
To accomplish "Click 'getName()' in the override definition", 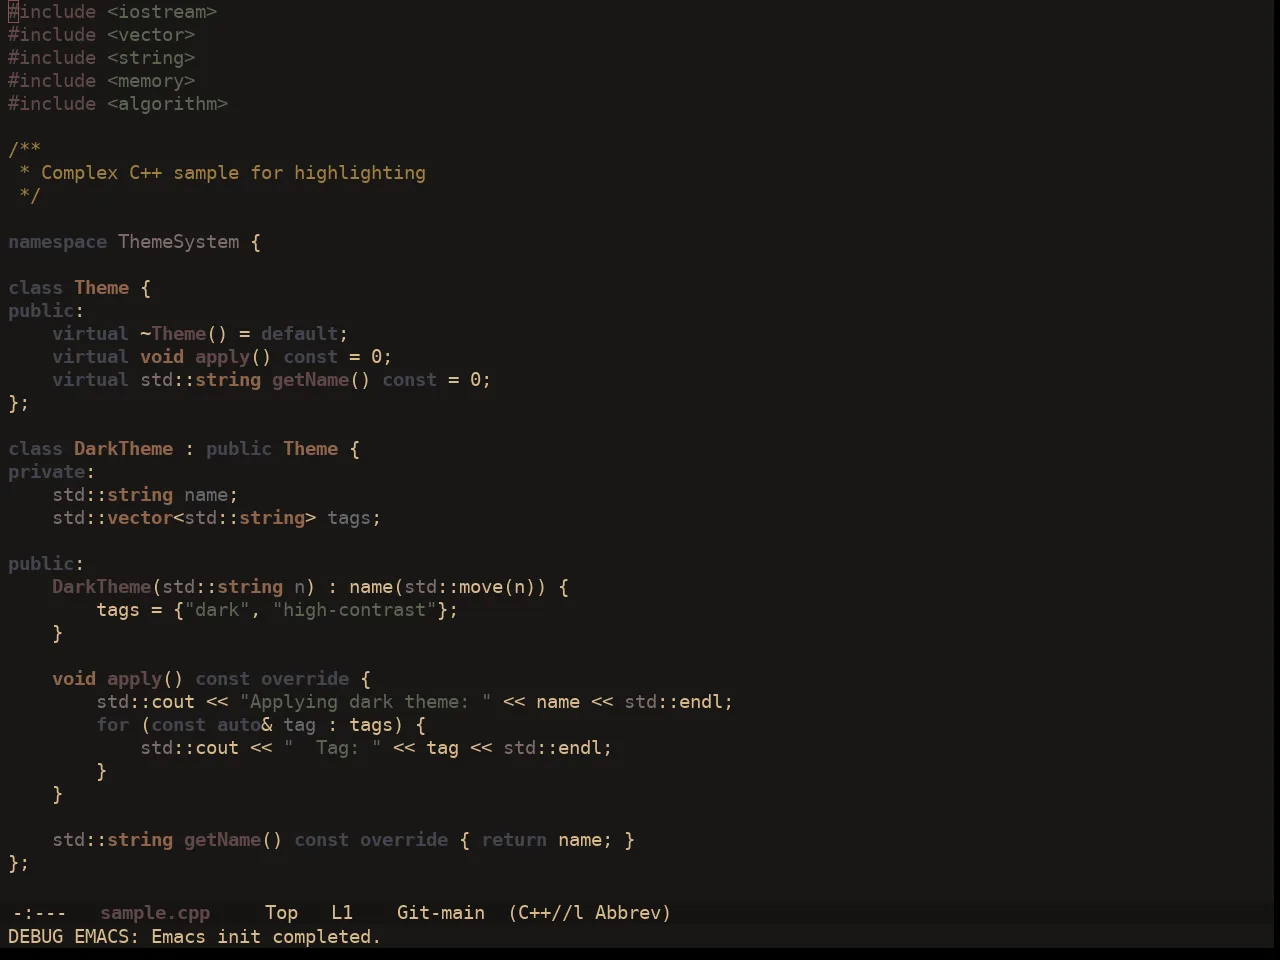I will click(x=234, y=840).
